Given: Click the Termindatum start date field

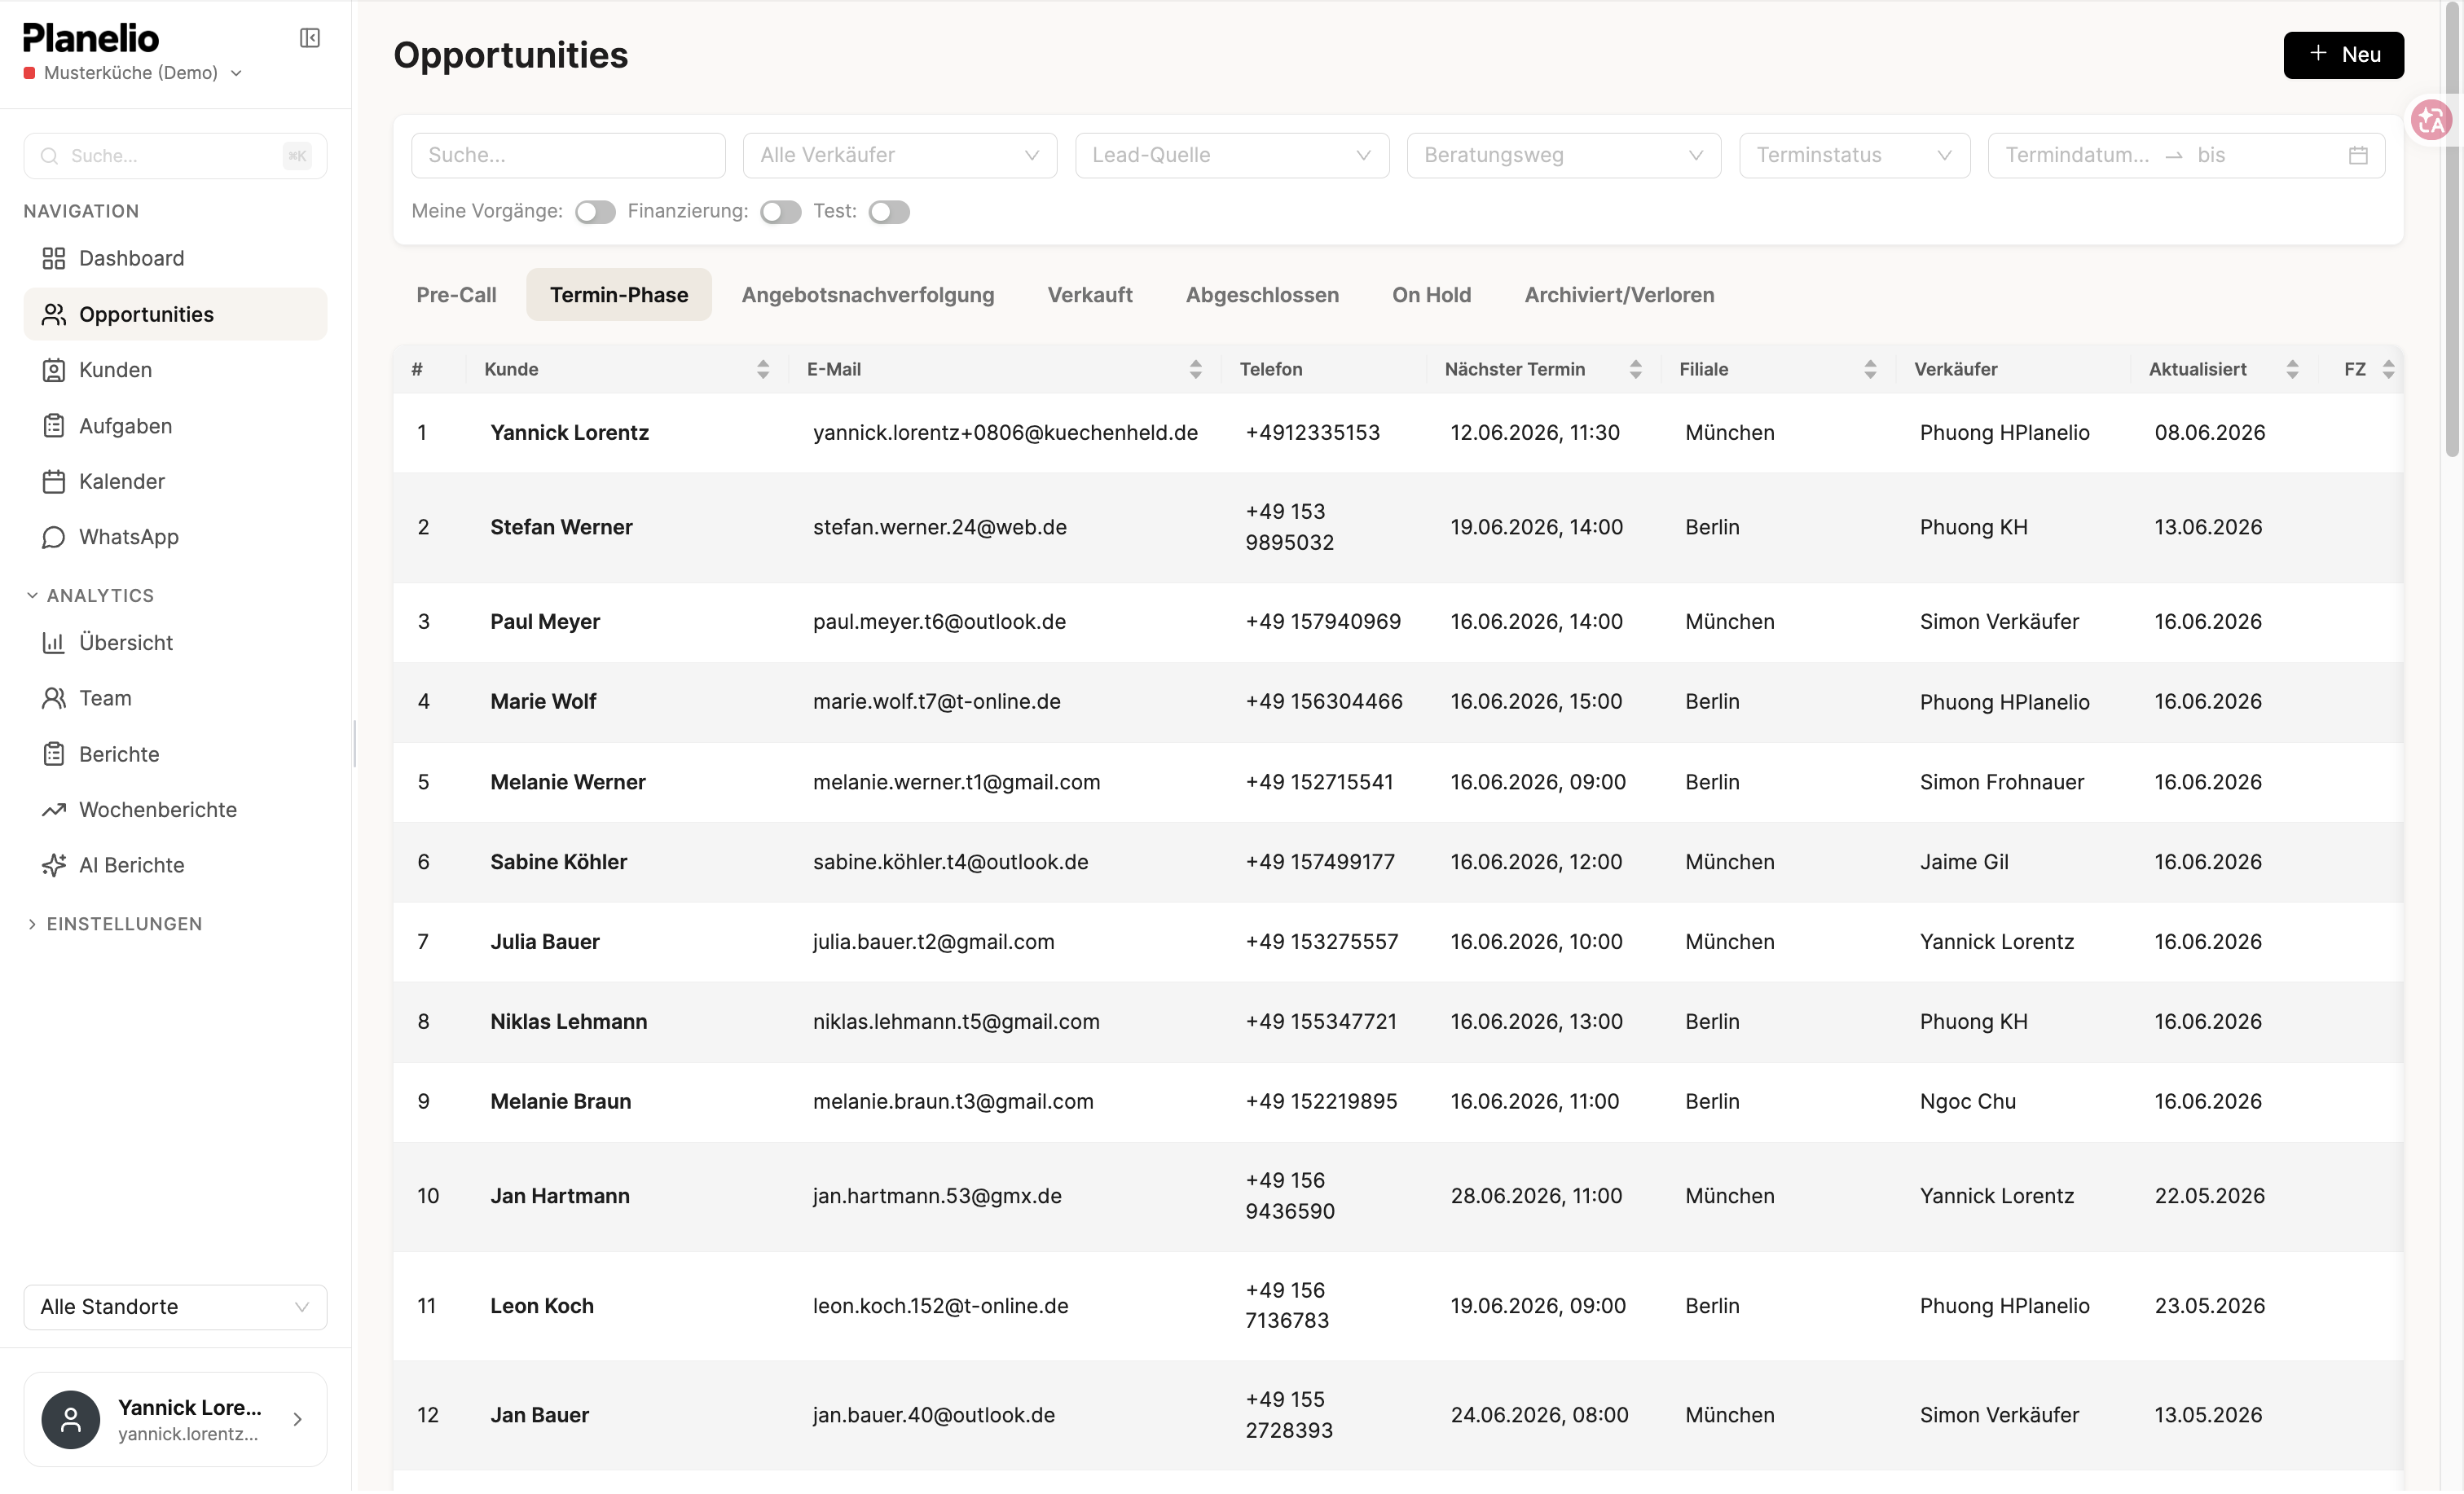Looking at the screenshot, I should tap(2076, 156).
